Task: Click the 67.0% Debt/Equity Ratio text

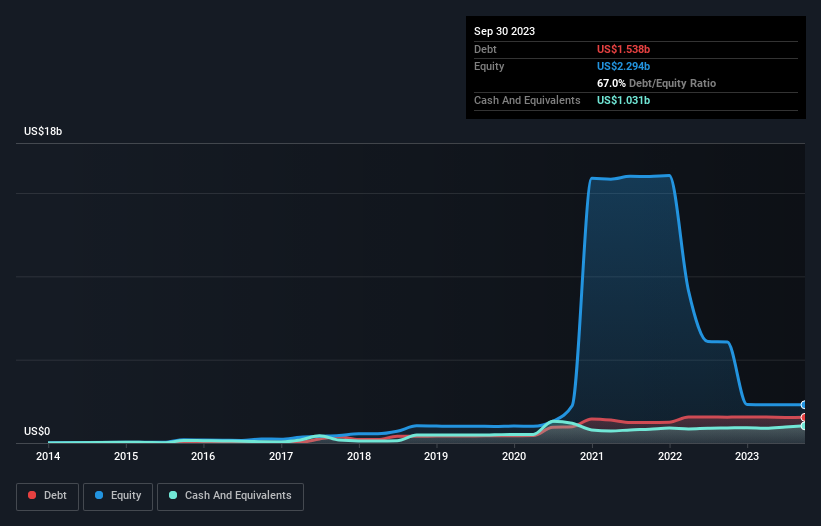Action: [656, 83]
